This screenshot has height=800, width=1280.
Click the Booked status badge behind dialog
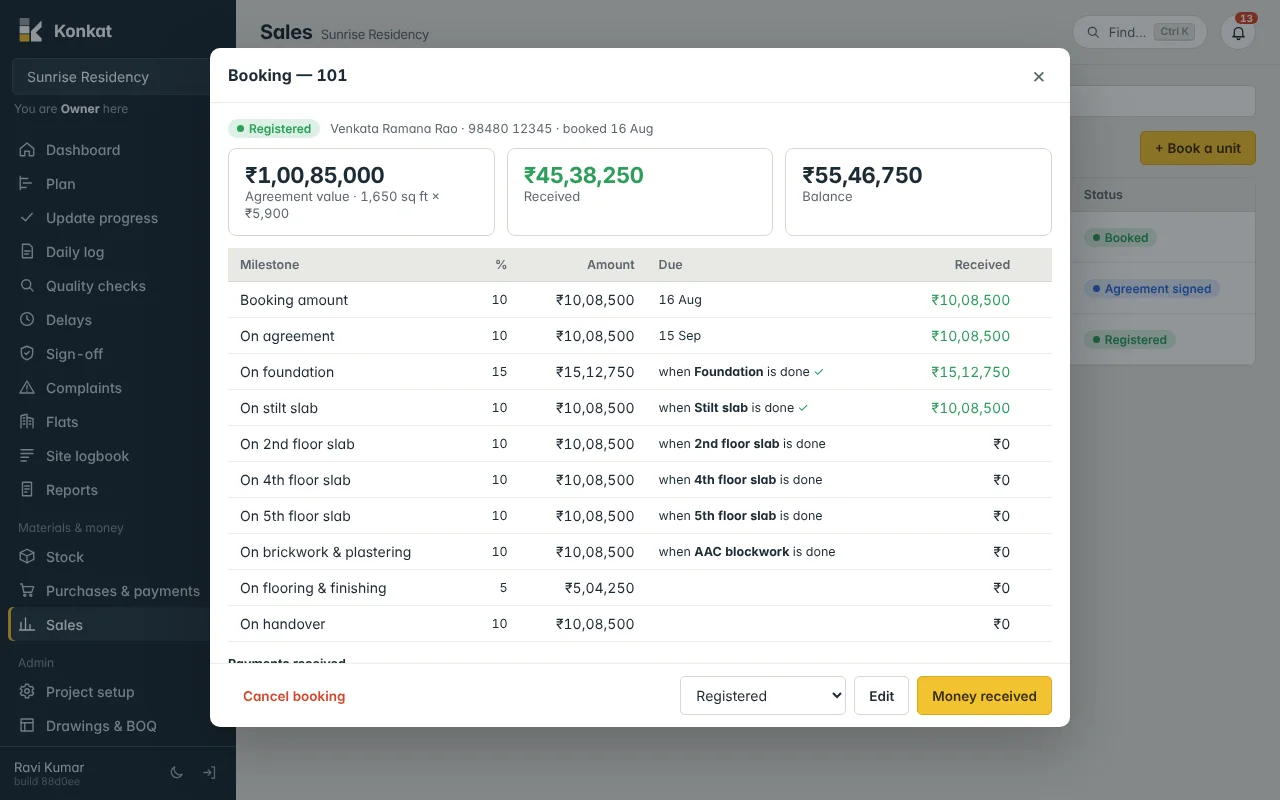(x=1120, y=238)
